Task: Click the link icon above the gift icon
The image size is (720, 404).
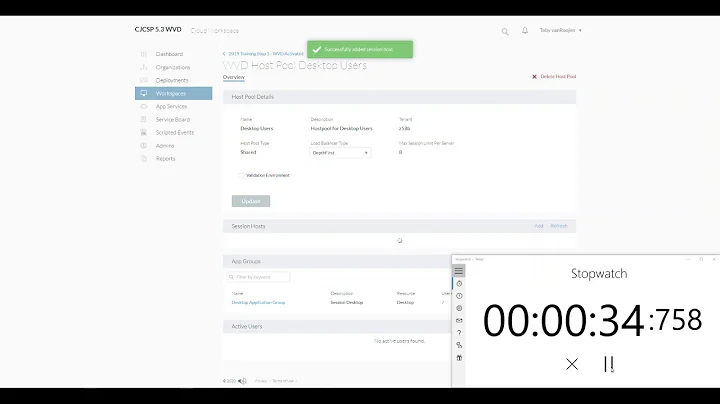Action: [459, 345]
